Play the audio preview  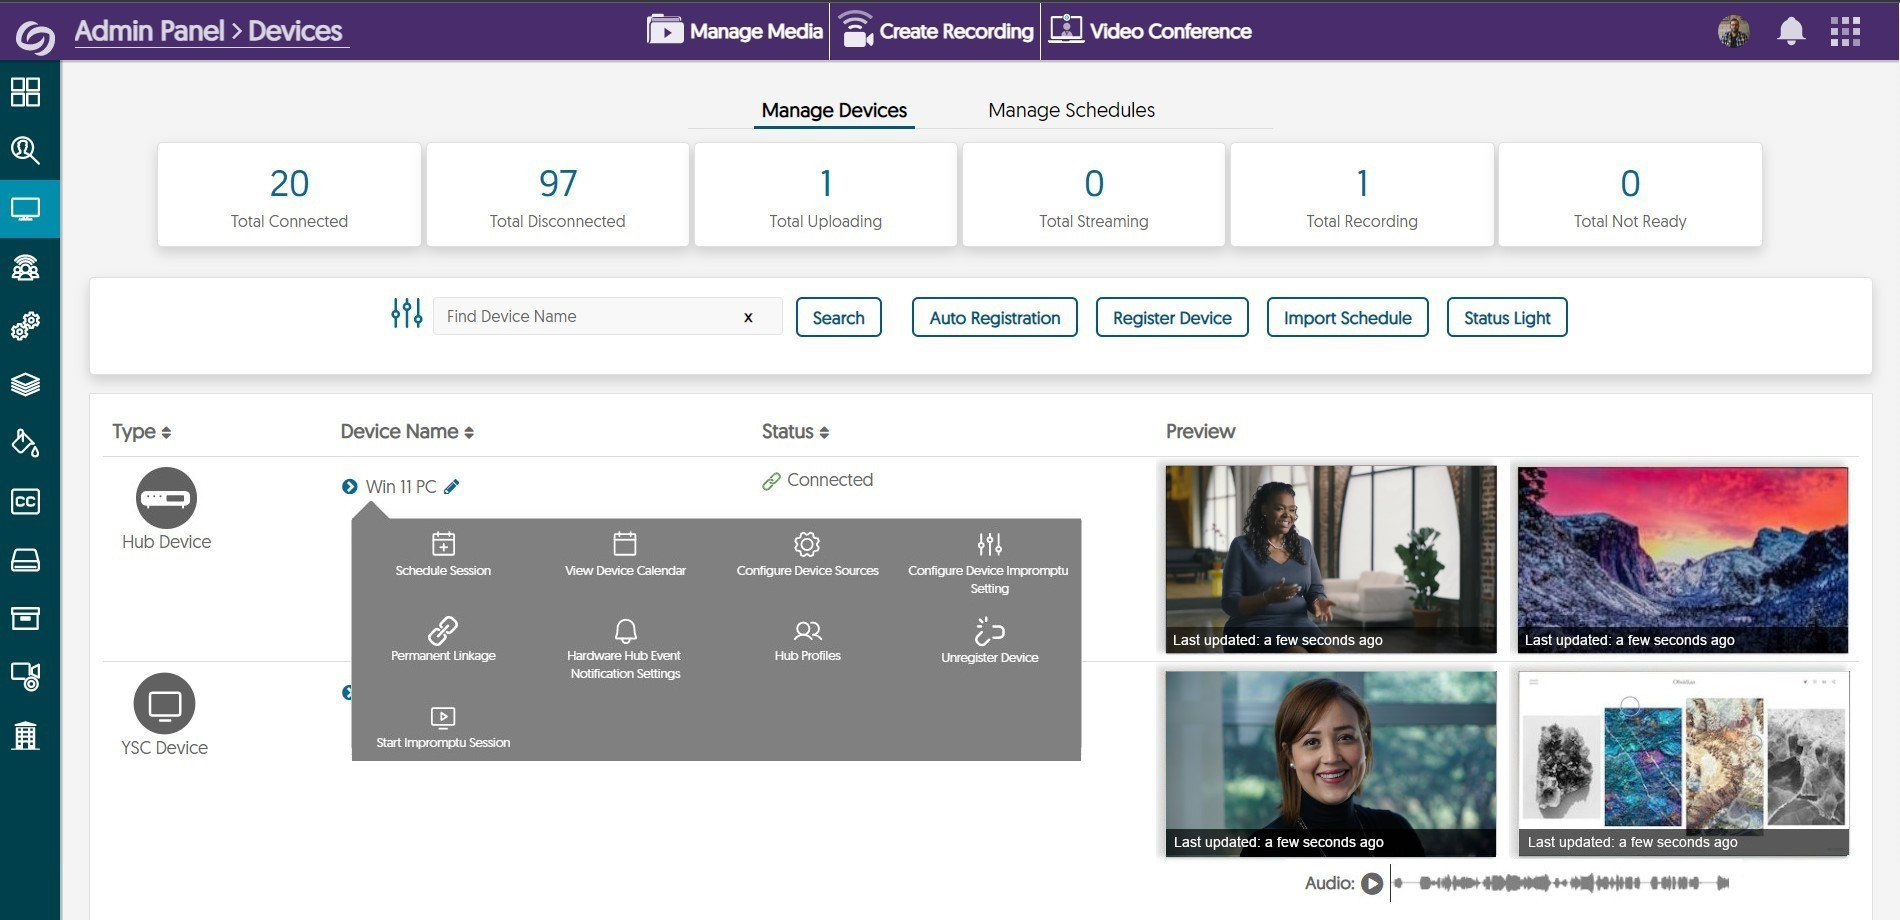(1372, 883)
